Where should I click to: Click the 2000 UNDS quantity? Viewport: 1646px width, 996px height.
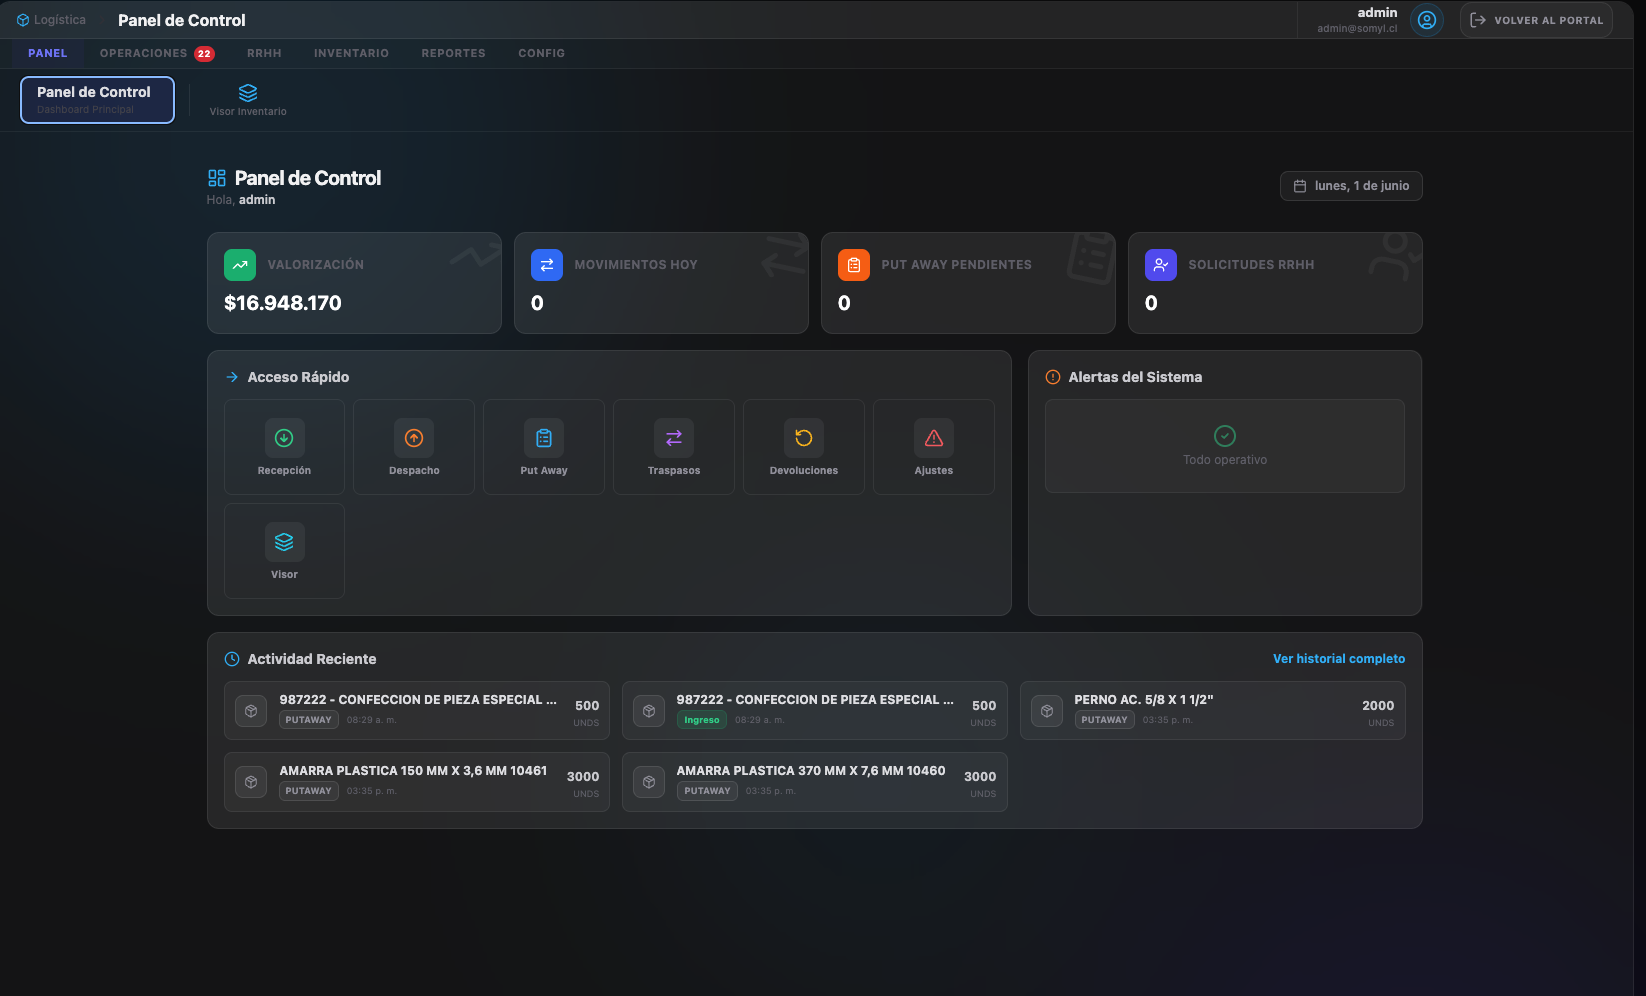pyautogui.click(x=1378, y=712)
